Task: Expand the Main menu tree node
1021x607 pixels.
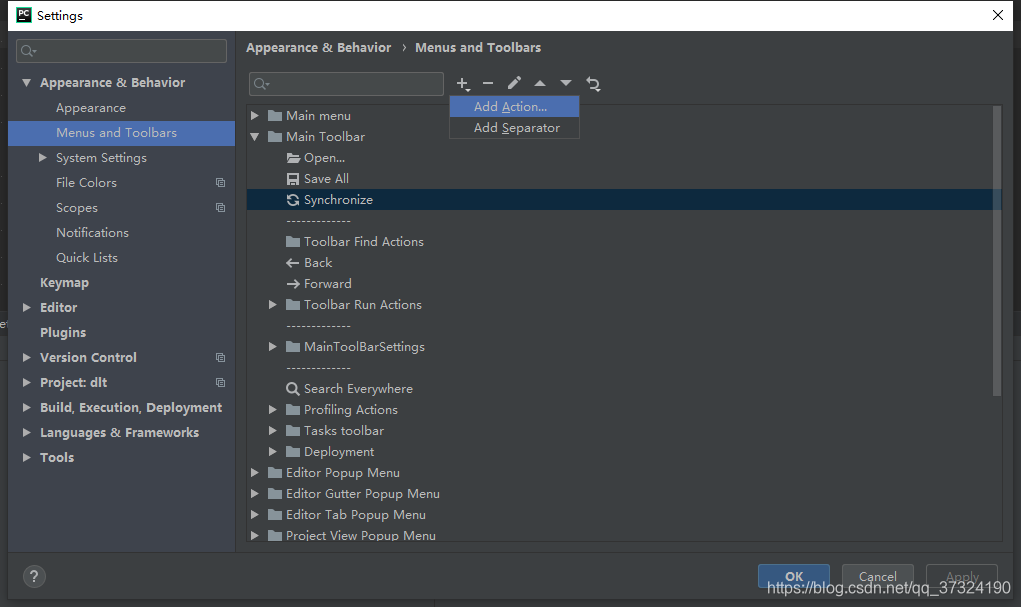Action: point(255,115)
